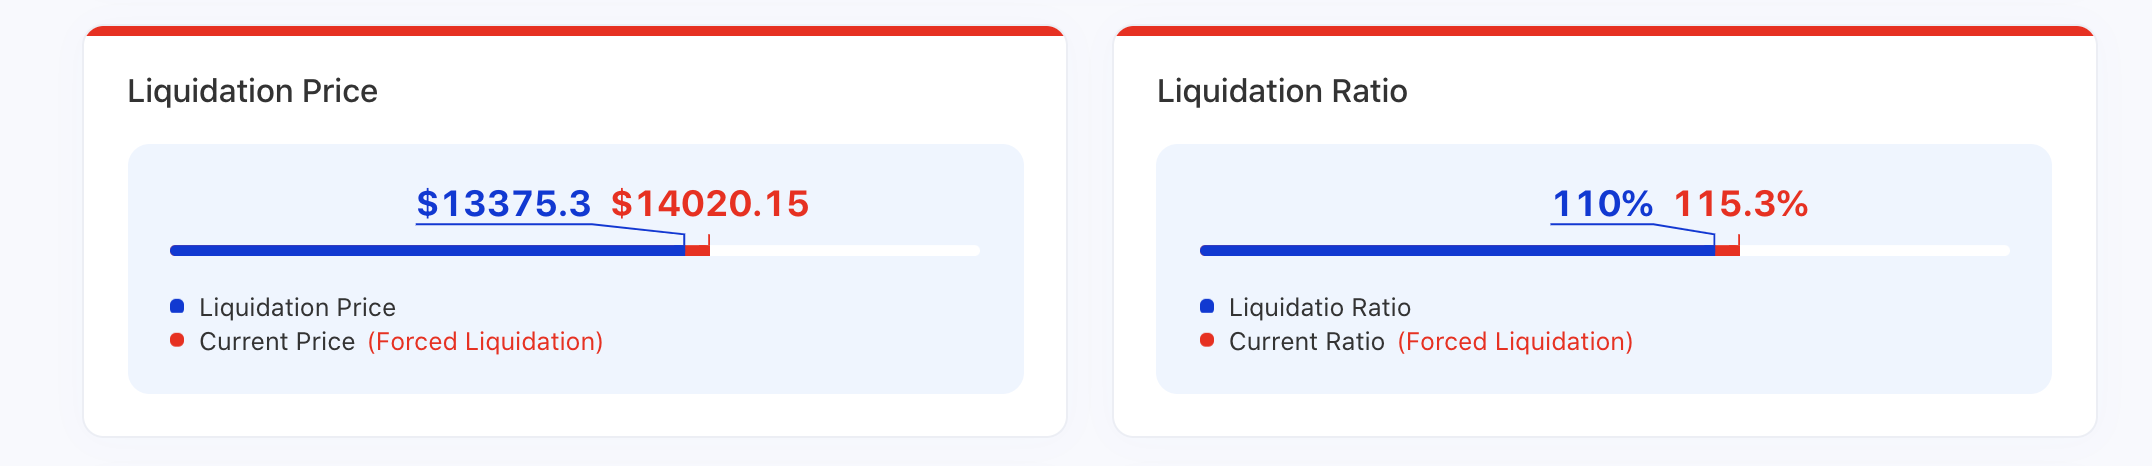Screen dimensions: 2152x466
Task: Click the red segment of the ratio bar
Action: tap(1728, 250)
